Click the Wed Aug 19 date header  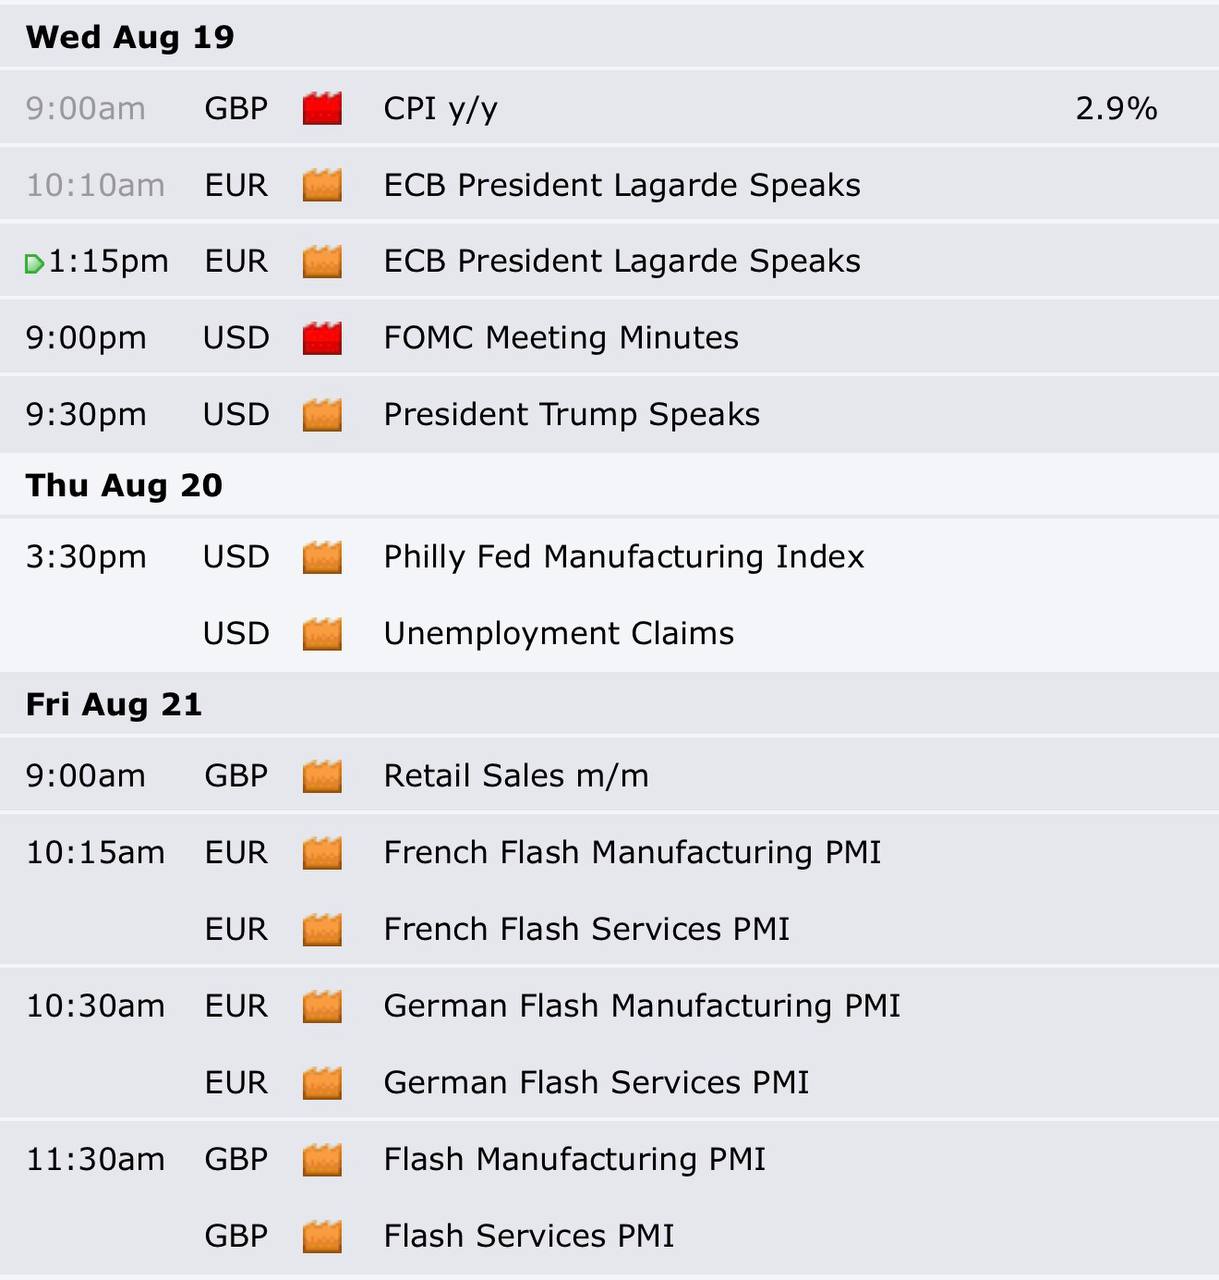pos(130,37)
